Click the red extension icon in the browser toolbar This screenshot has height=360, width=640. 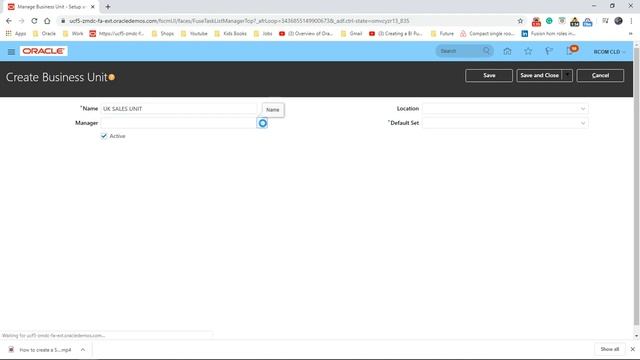click(536, 21)
